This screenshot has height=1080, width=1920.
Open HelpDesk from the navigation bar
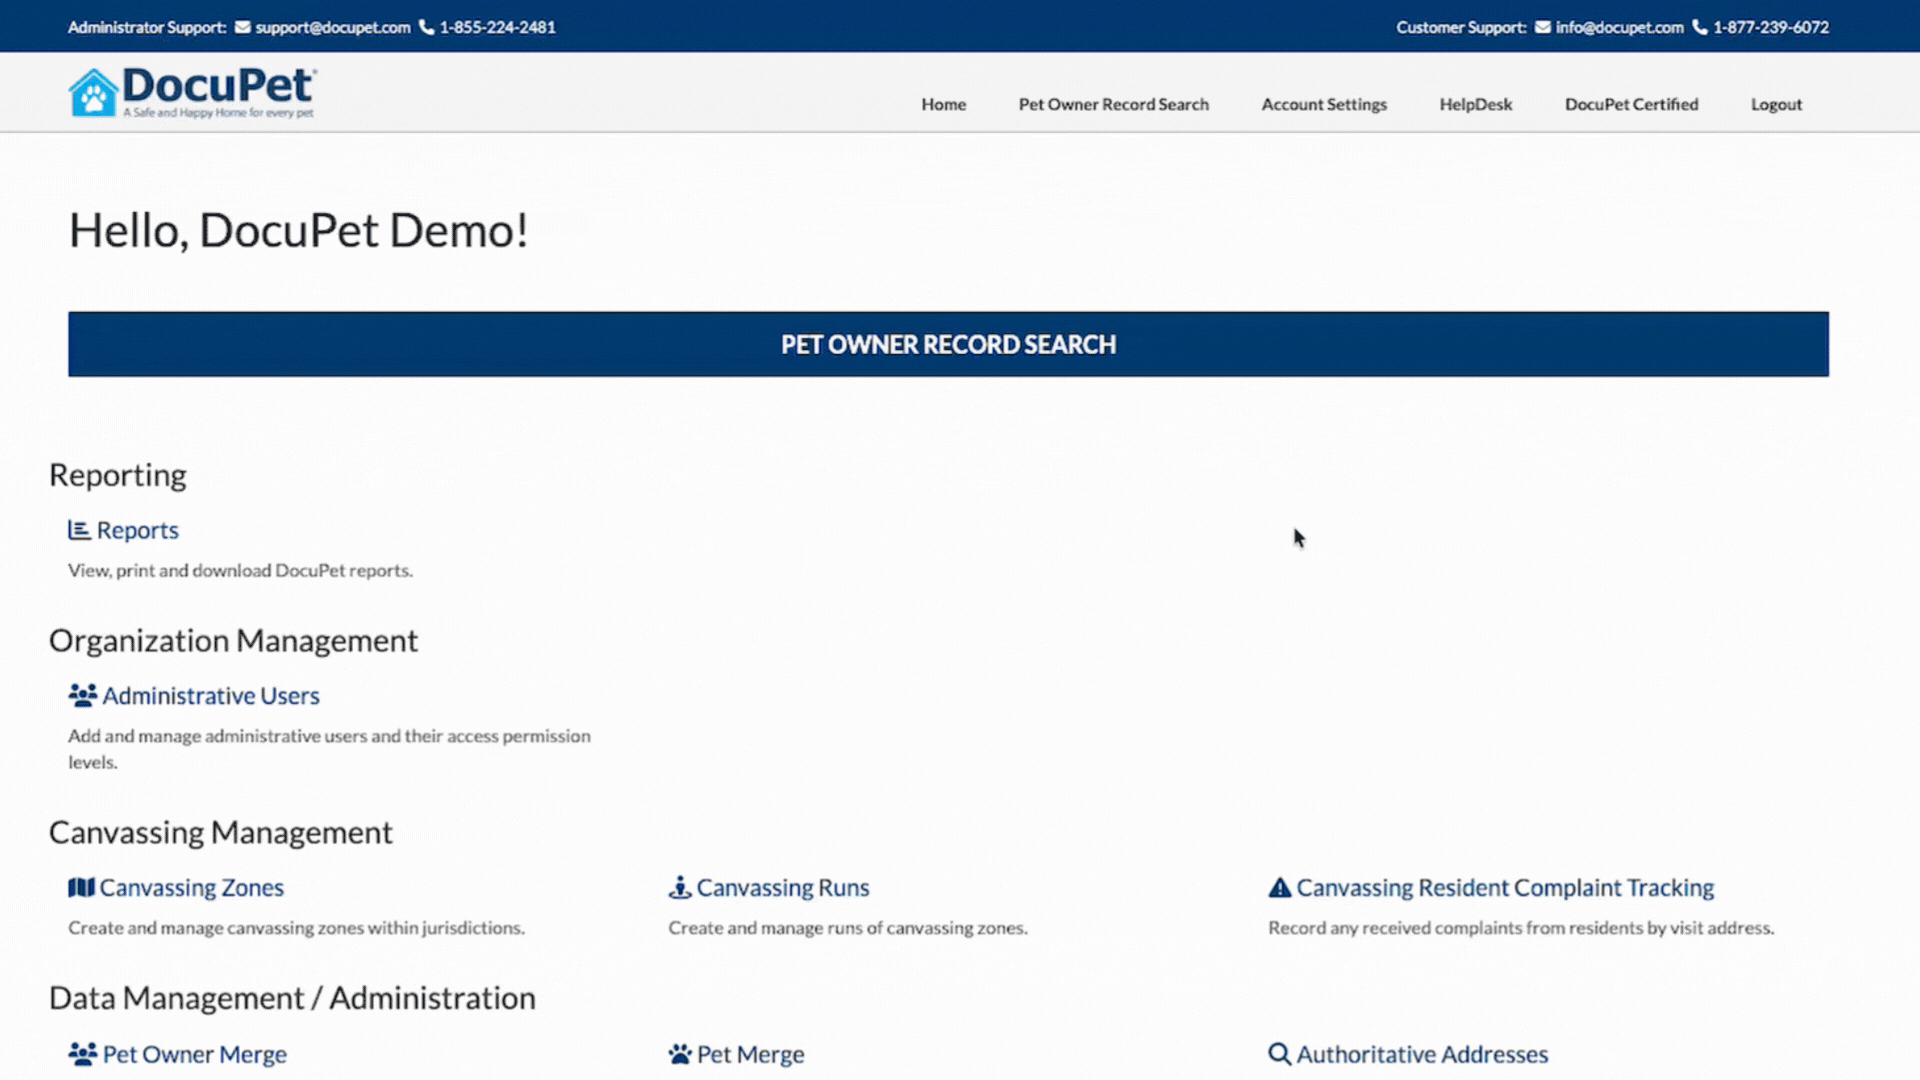click(1476, 104)
